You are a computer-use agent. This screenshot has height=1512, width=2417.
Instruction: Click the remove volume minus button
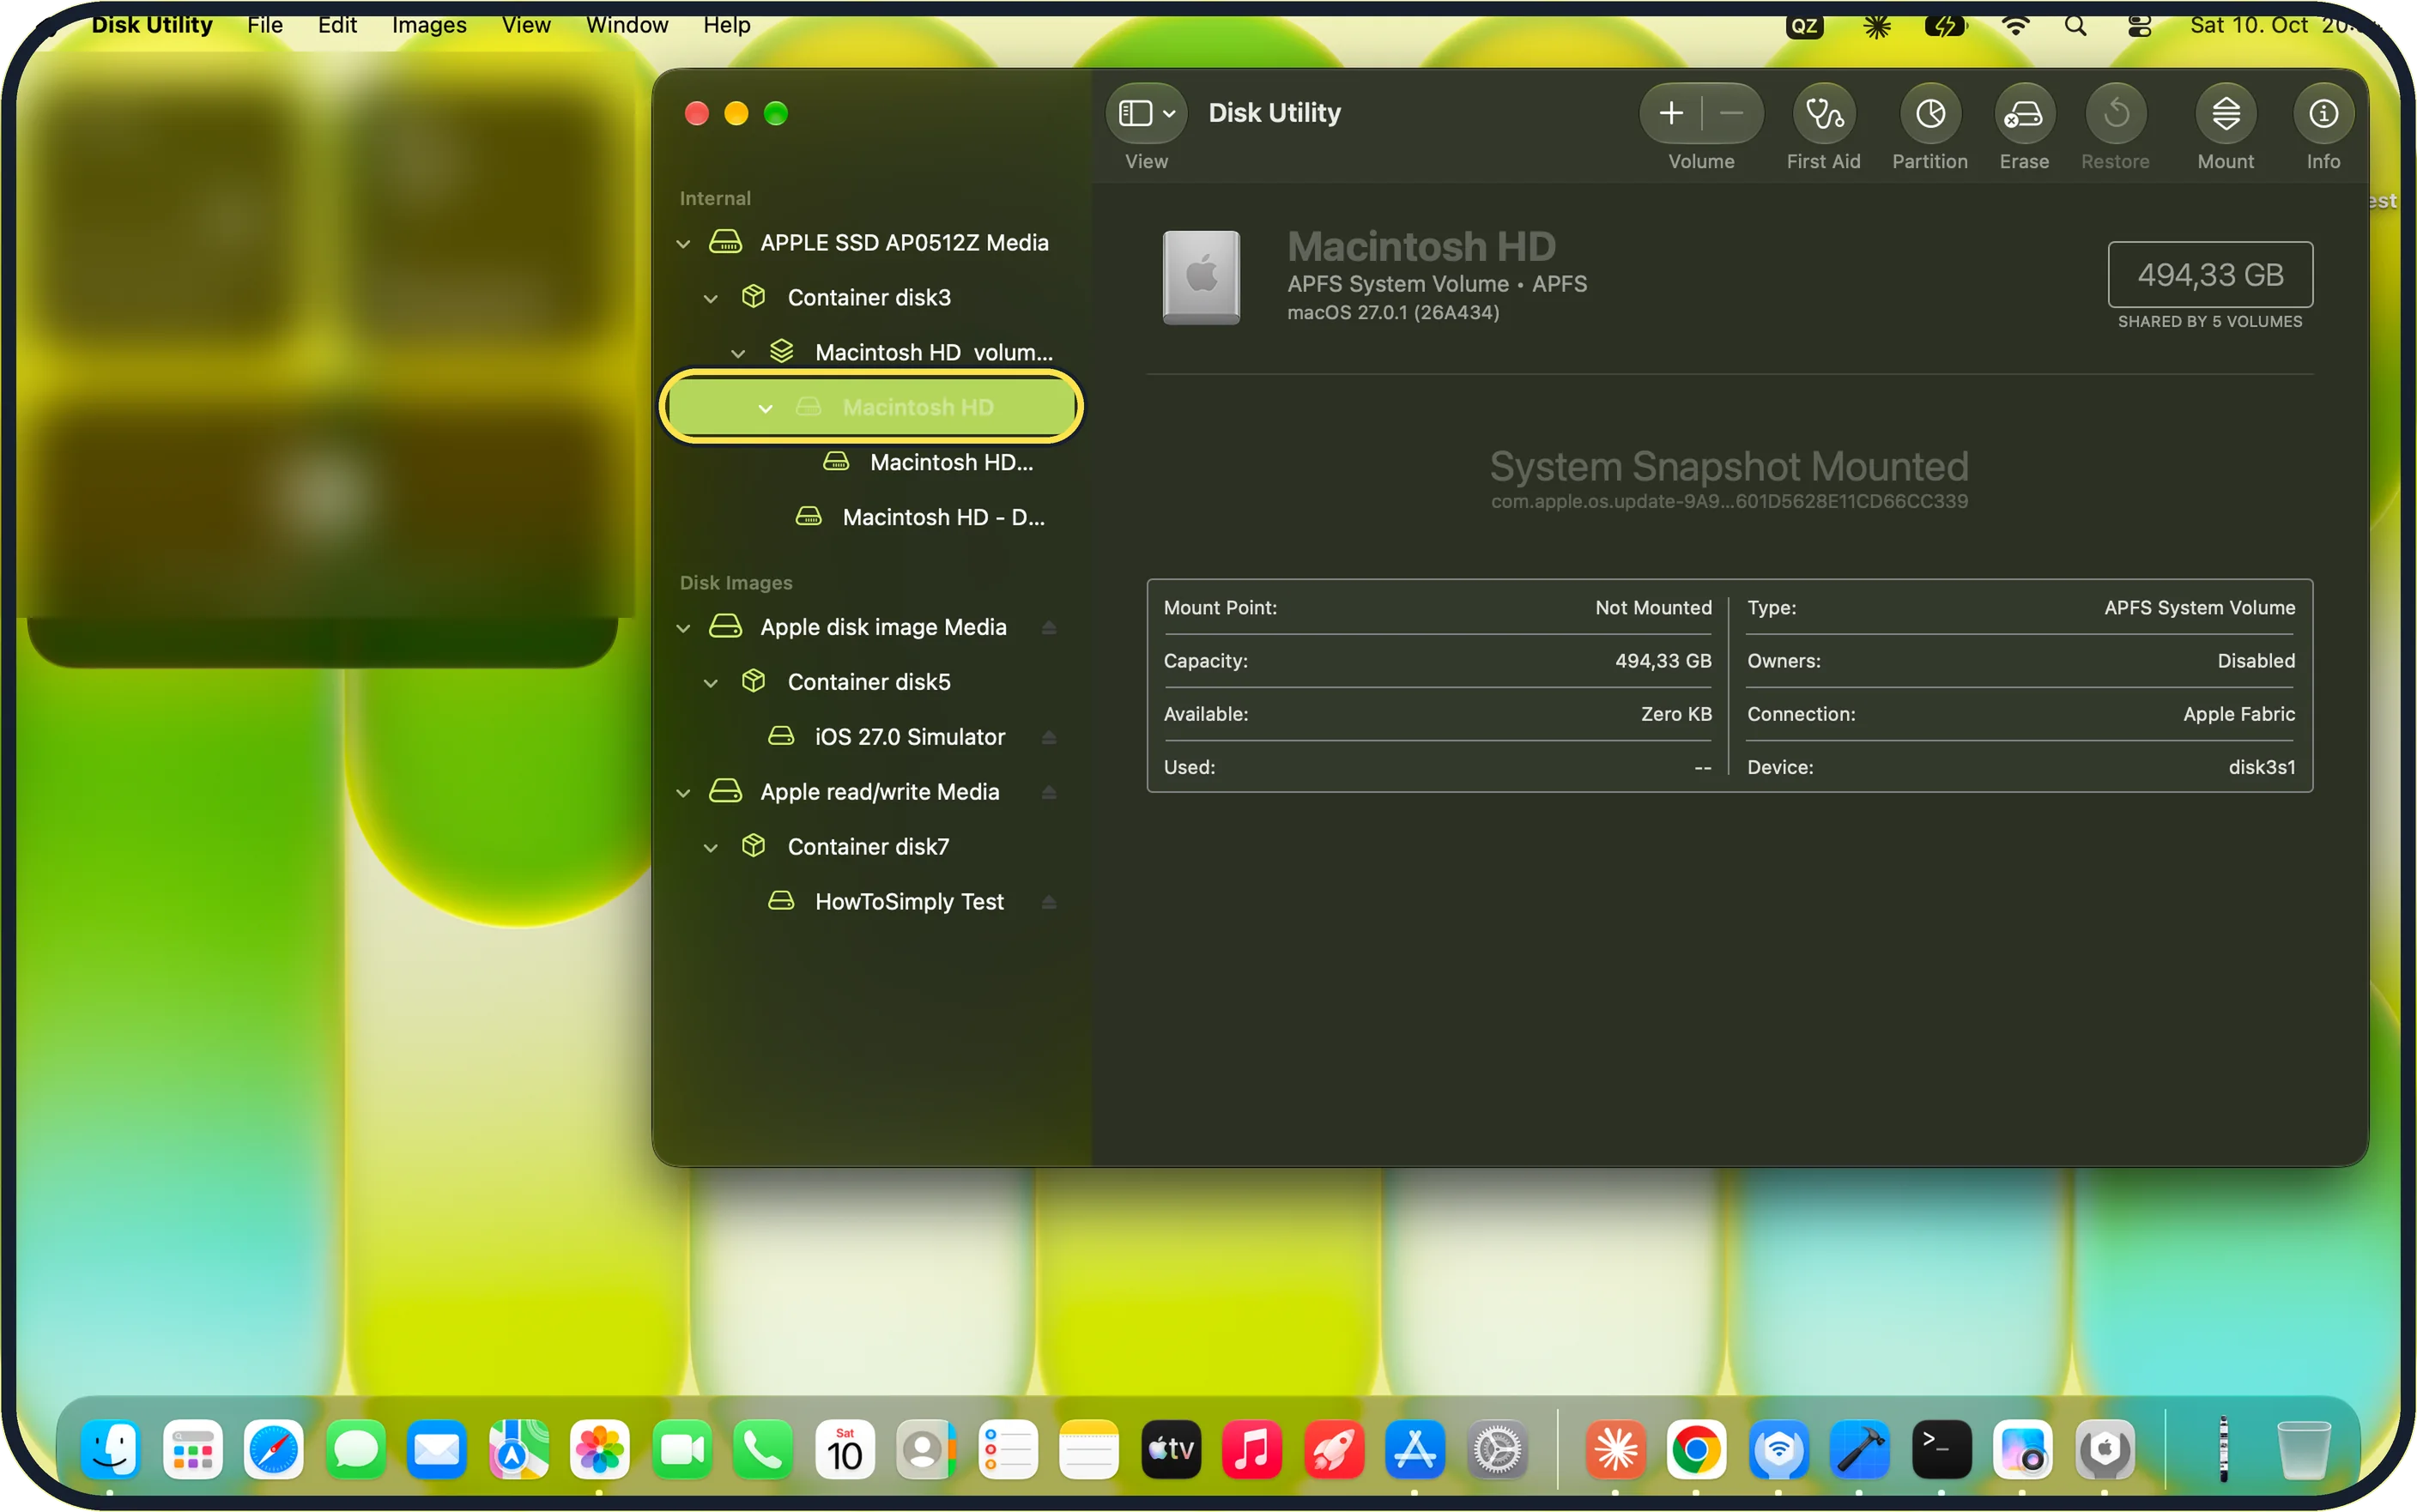(1731, 114)
